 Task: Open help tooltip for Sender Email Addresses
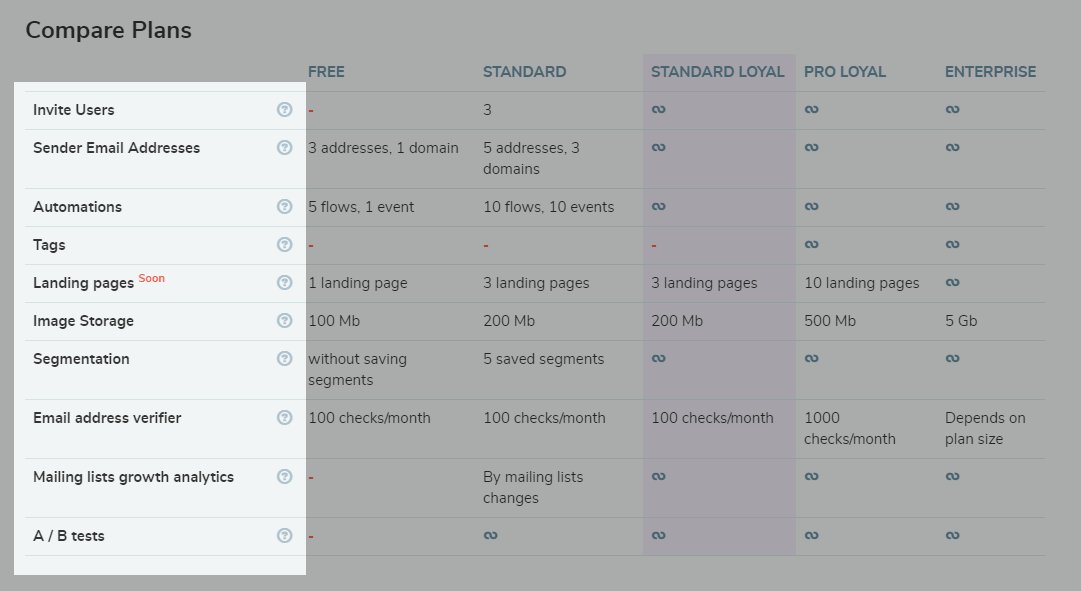point(284,148)
